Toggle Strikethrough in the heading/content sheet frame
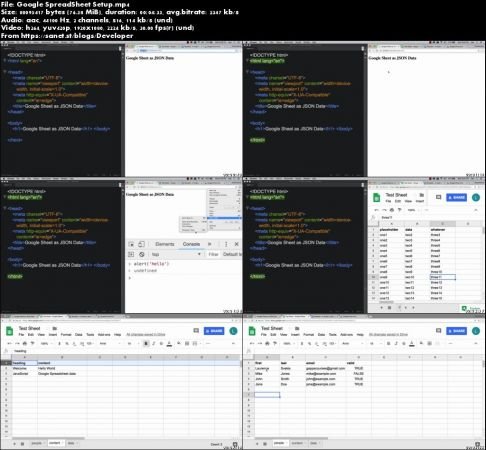The height and width of the screenshot is (450, 486). coord(161,343)
